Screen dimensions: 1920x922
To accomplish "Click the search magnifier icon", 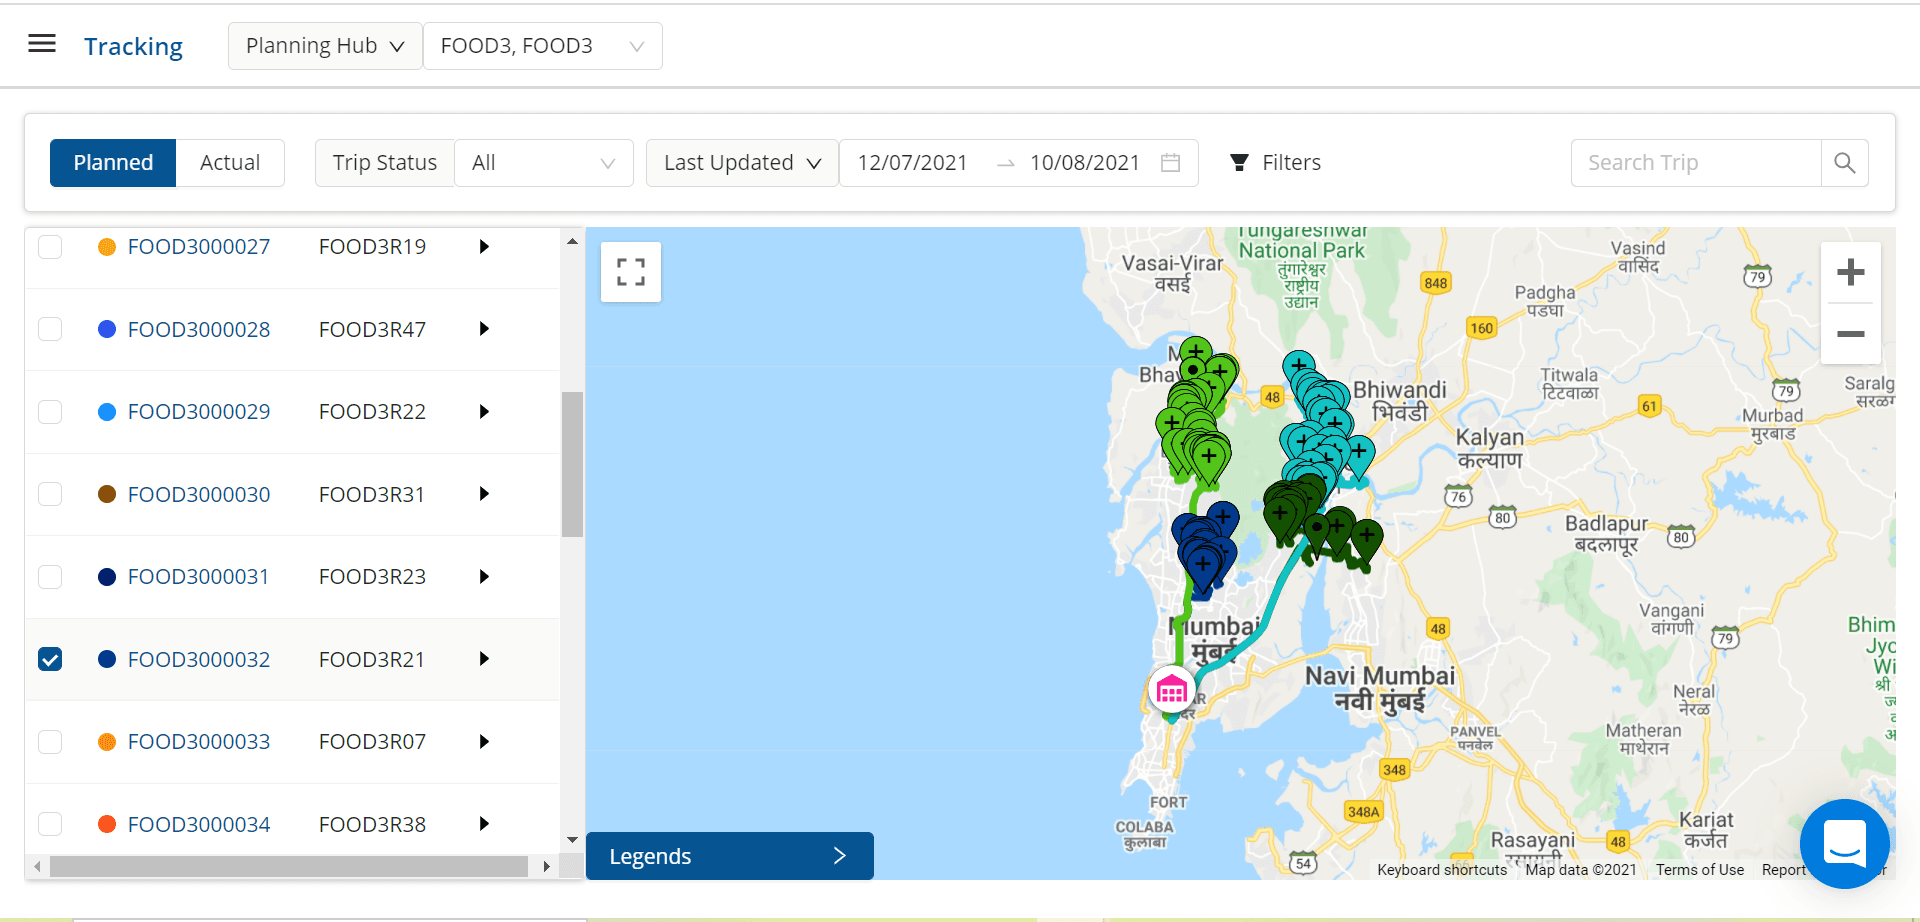I will pos(1845,163).
